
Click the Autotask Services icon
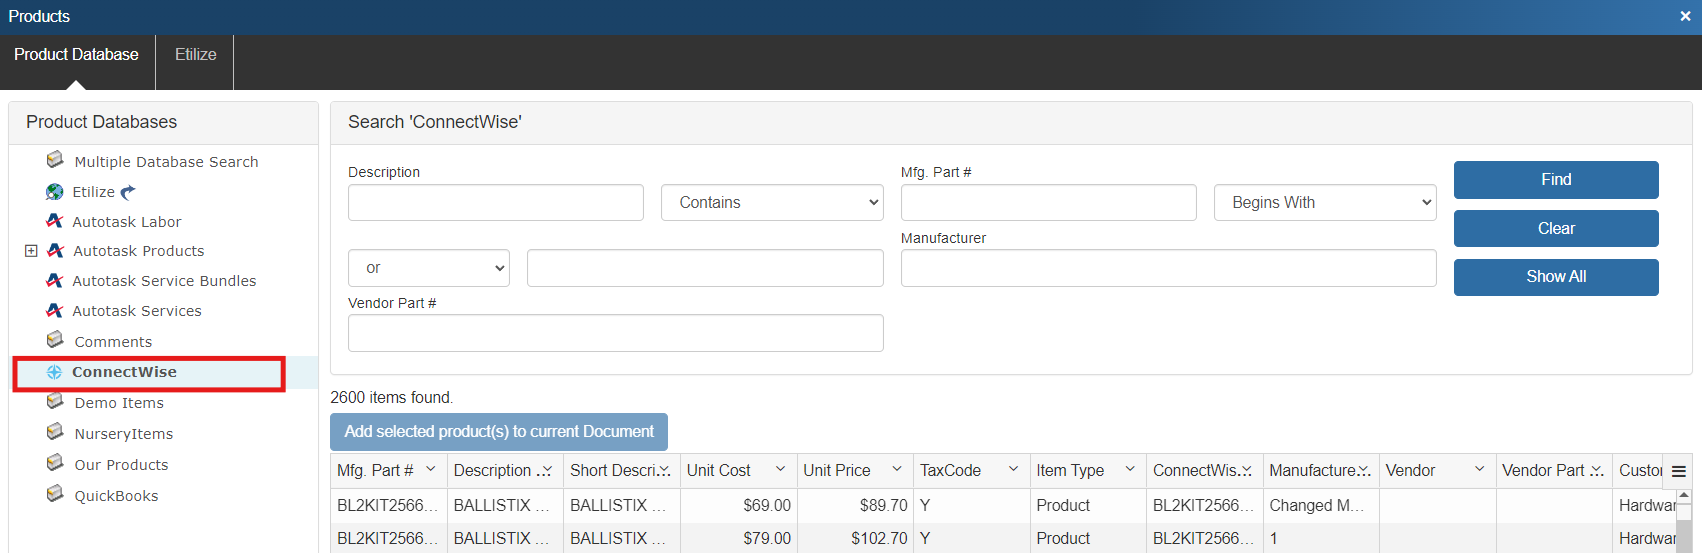[x=55, y=311]
